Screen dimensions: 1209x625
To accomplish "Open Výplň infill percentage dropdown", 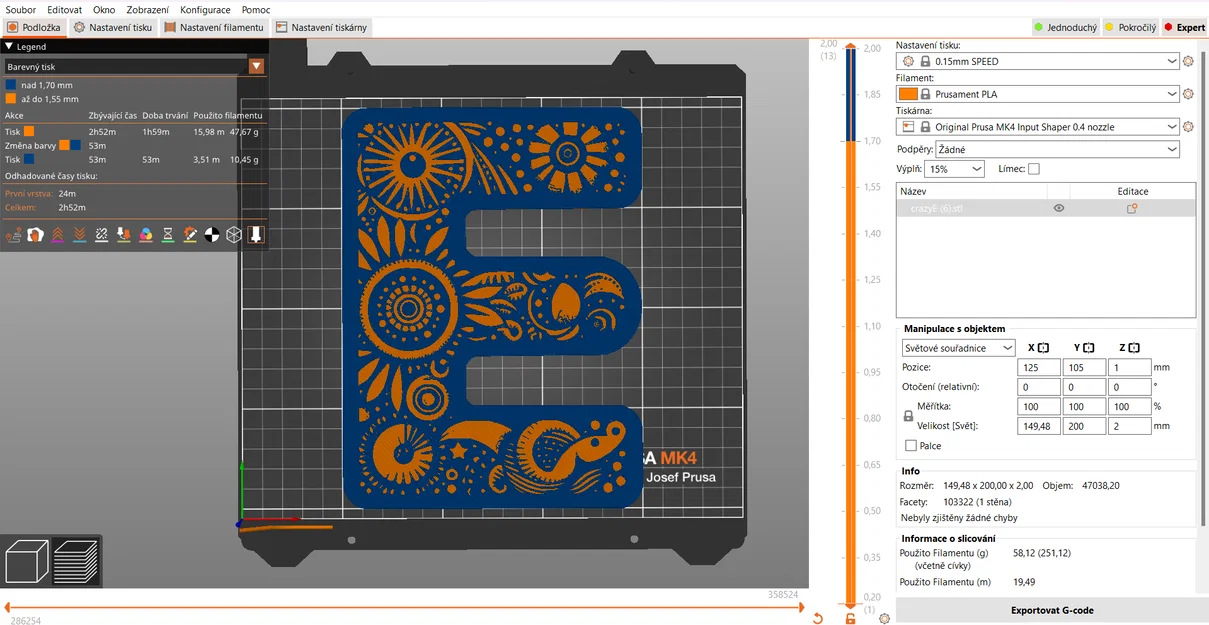I will pyautogui.click(x=955, y=169).
